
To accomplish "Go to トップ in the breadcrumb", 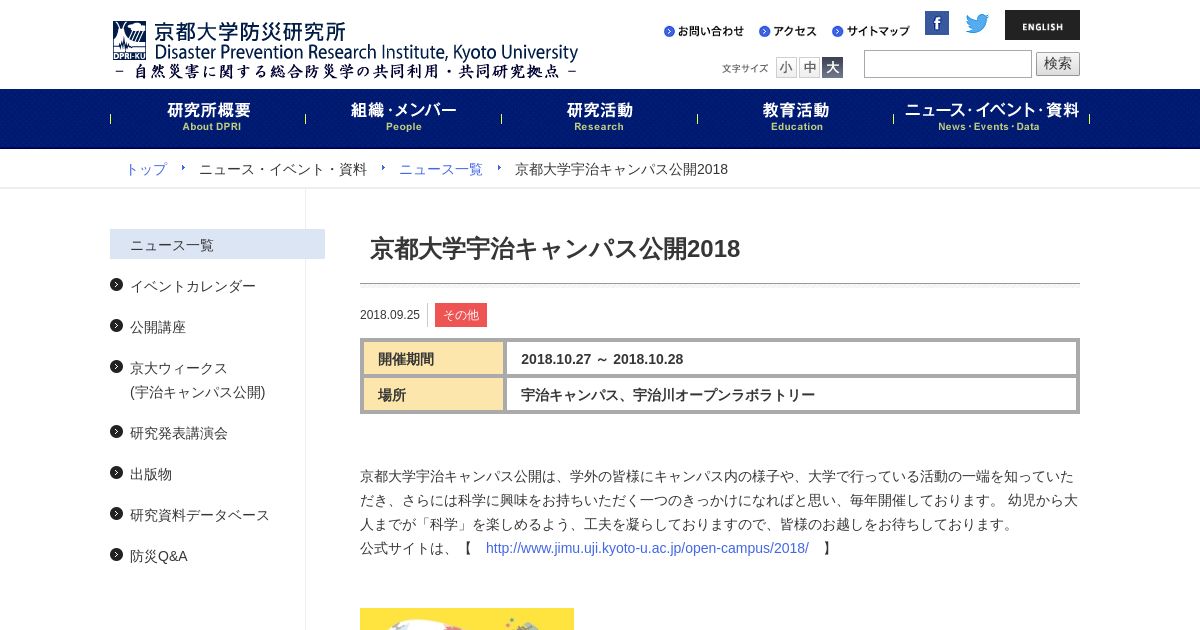I will point(146,169).
